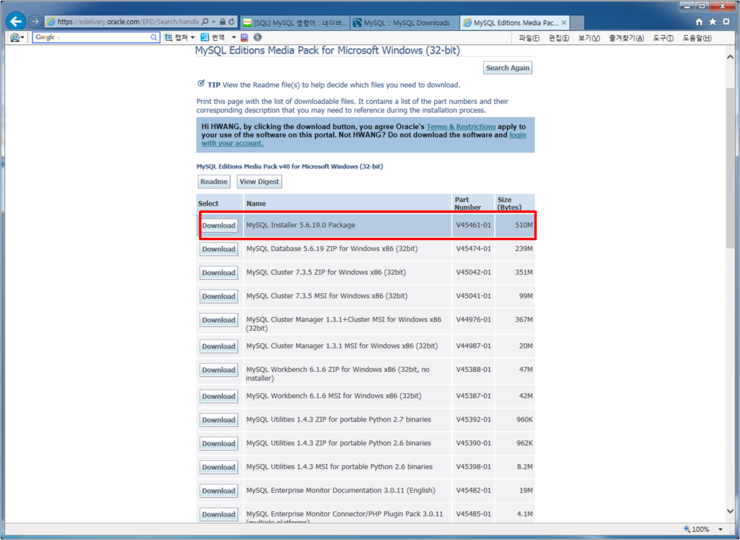Download MySQL Installer 5.6.19.0 Package
Image resolution: width=740 pixels, height=540 pixels.
tap(219, 226)
